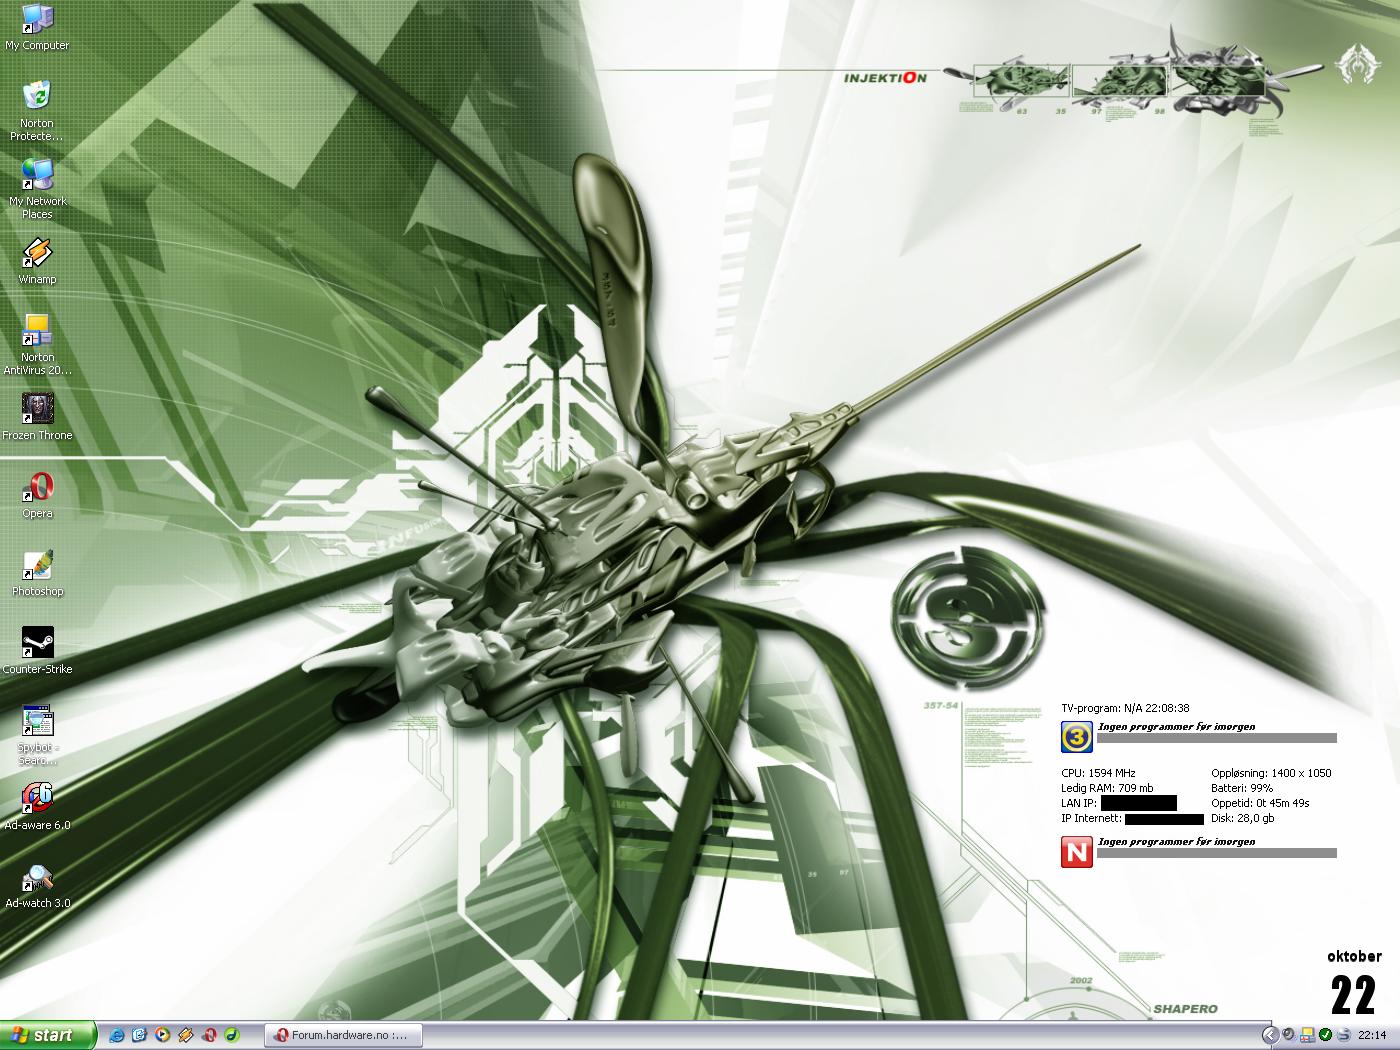The height and width of the screenshot is (1050, 1400).
Task: Click TV3 program progress bar
Action: coord(1217,738)
